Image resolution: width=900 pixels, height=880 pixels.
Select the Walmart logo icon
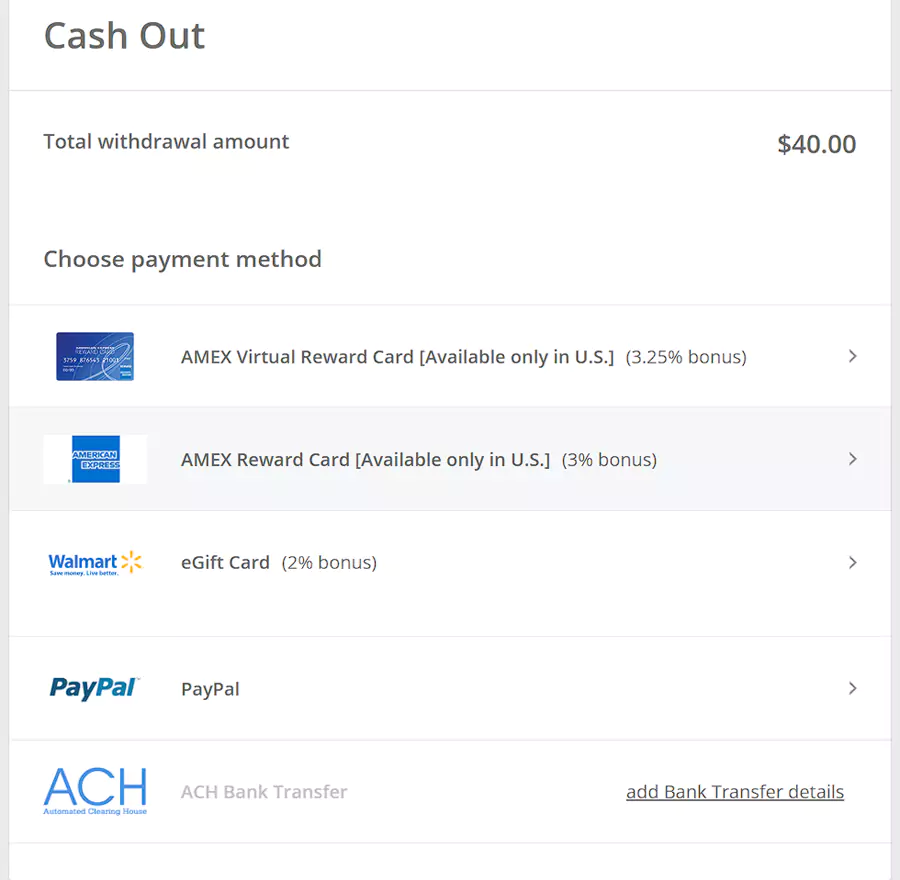point(95,562)
